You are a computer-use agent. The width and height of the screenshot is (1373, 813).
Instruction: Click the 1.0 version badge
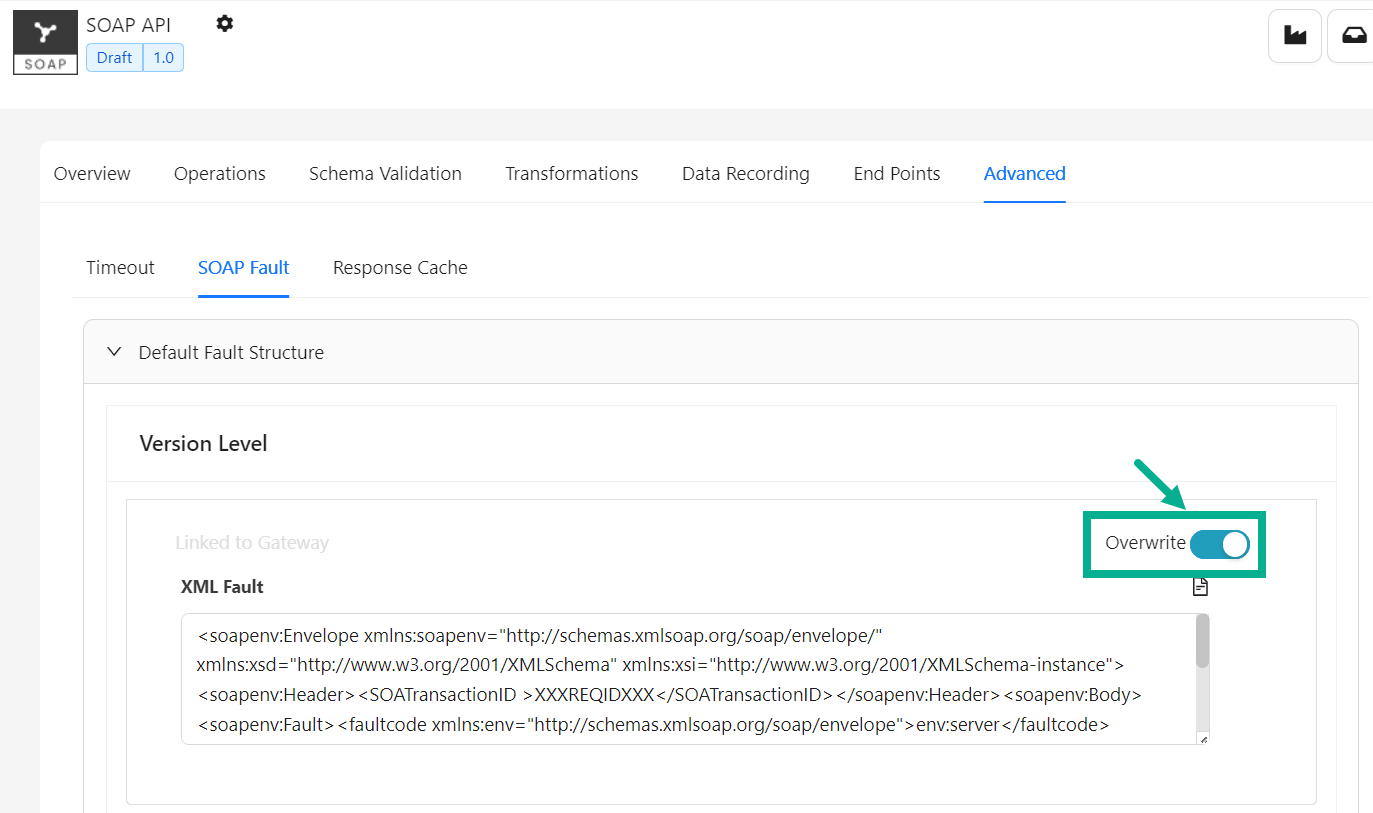163,58
